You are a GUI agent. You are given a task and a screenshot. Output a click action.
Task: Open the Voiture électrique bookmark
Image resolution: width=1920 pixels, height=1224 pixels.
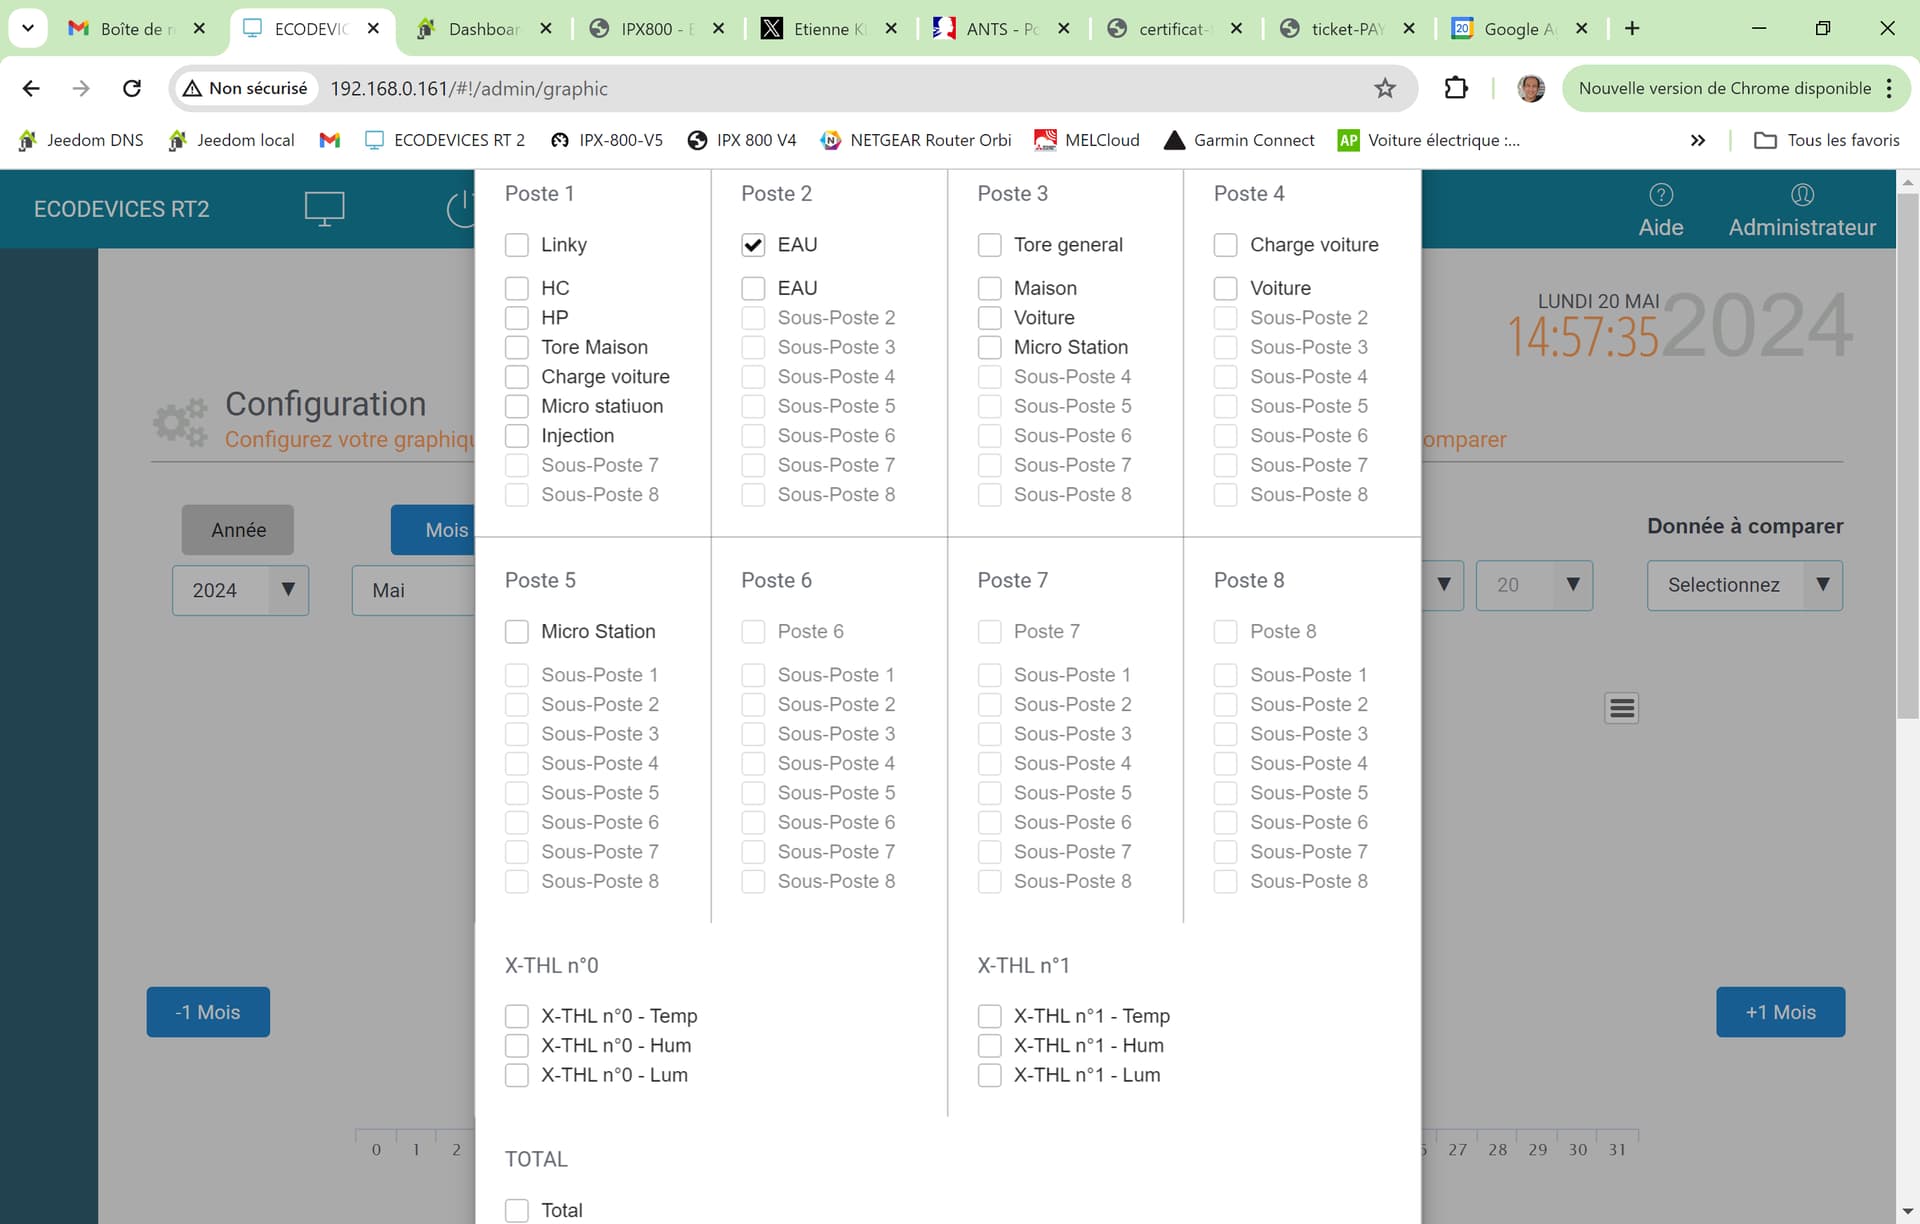(x=1430, y=140)
